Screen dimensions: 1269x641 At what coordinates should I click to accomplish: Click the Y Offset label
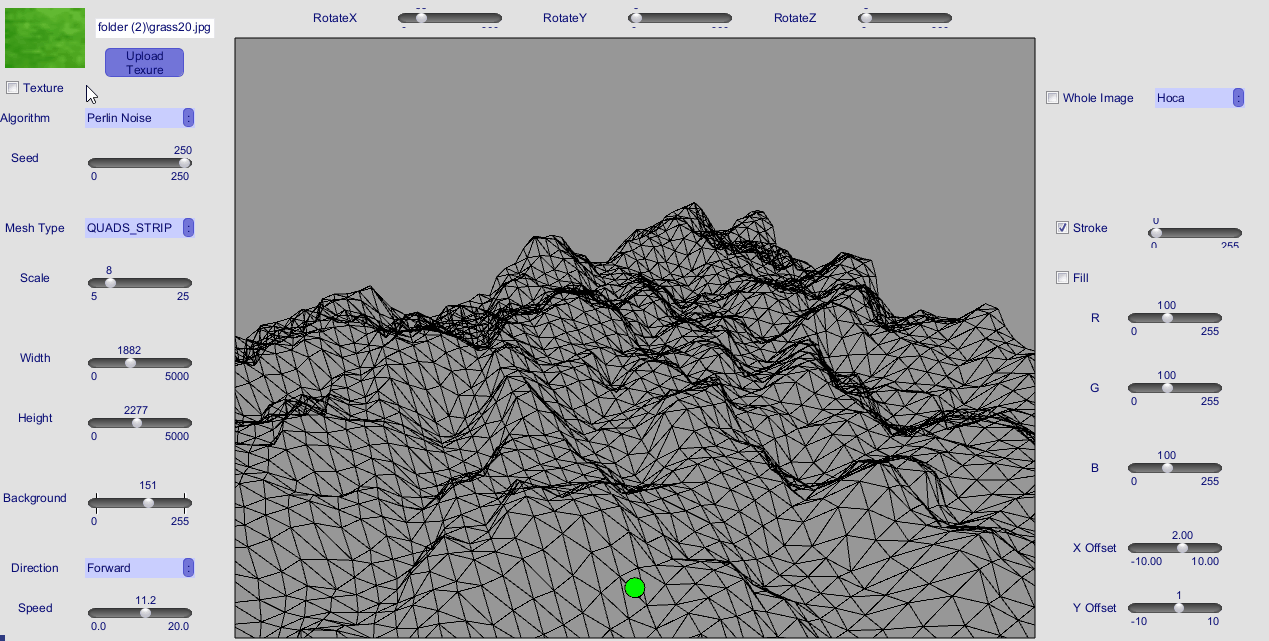coord(1094,608)
